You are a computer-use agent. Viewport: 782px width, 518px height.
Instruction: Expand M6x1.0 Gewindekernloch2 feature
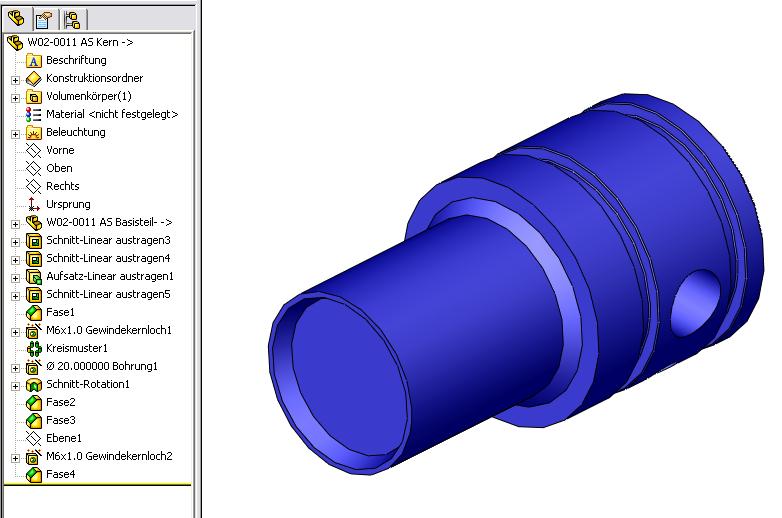coord(15,458)
